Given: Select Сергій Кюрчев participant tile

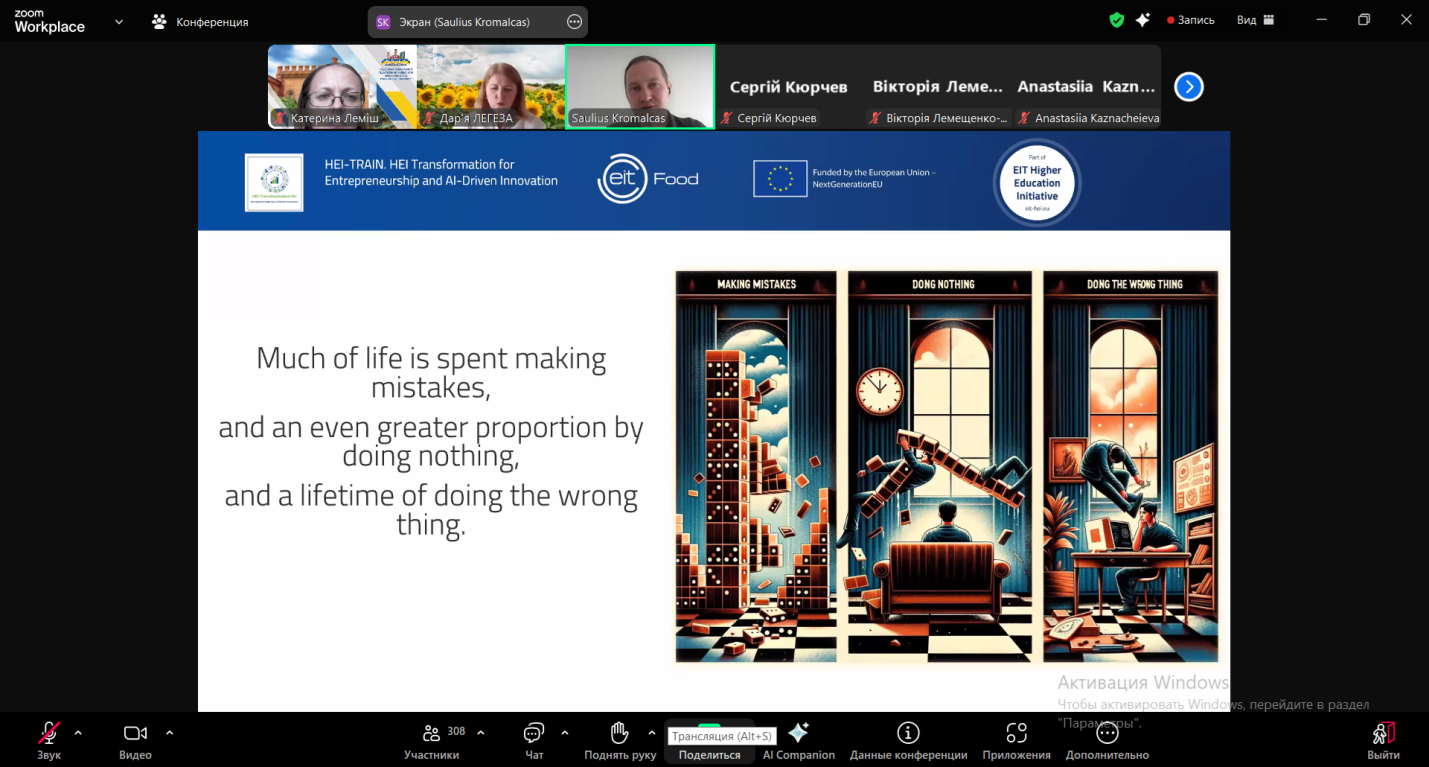Looking at the screenshot, I should (x=789, y=87).
